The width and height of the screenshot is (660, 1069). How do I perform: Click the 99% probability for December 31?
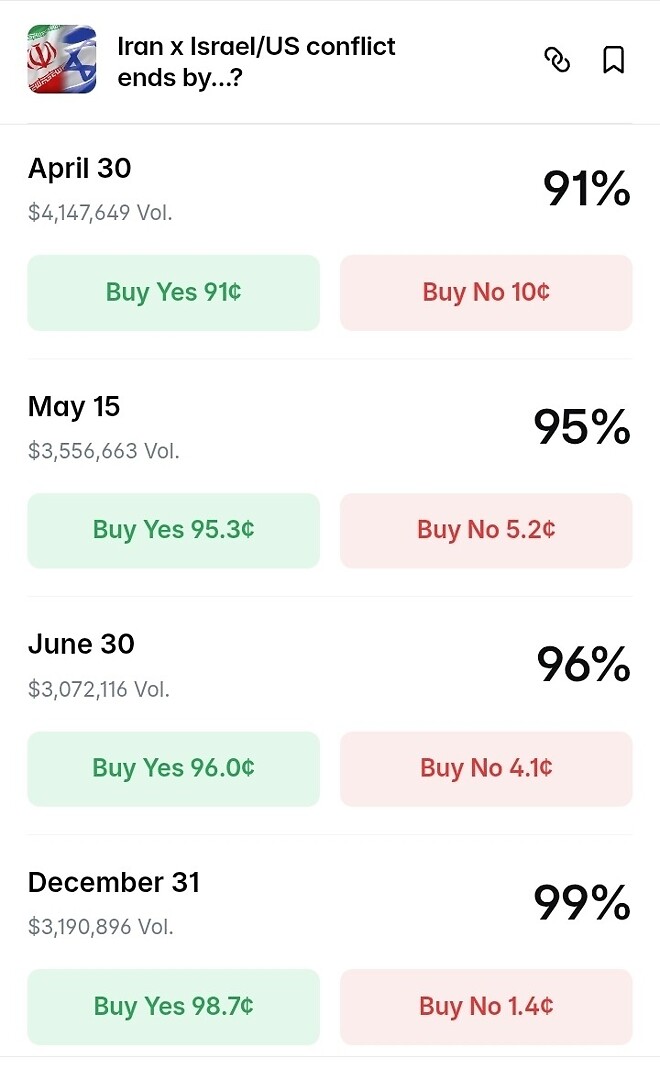tap(582, 904)
